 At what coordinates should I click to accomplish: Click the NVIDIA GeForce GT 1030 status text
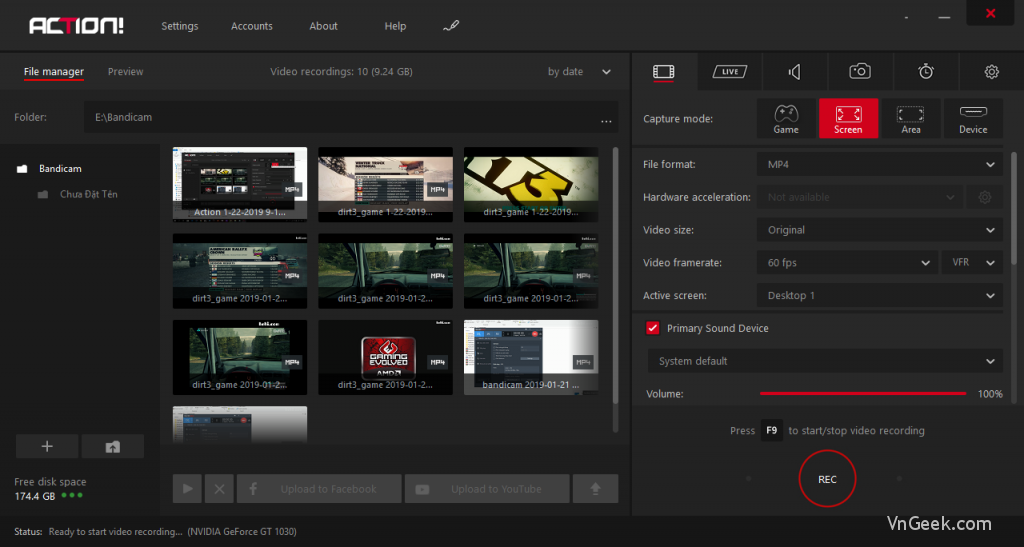coord(242,531)
